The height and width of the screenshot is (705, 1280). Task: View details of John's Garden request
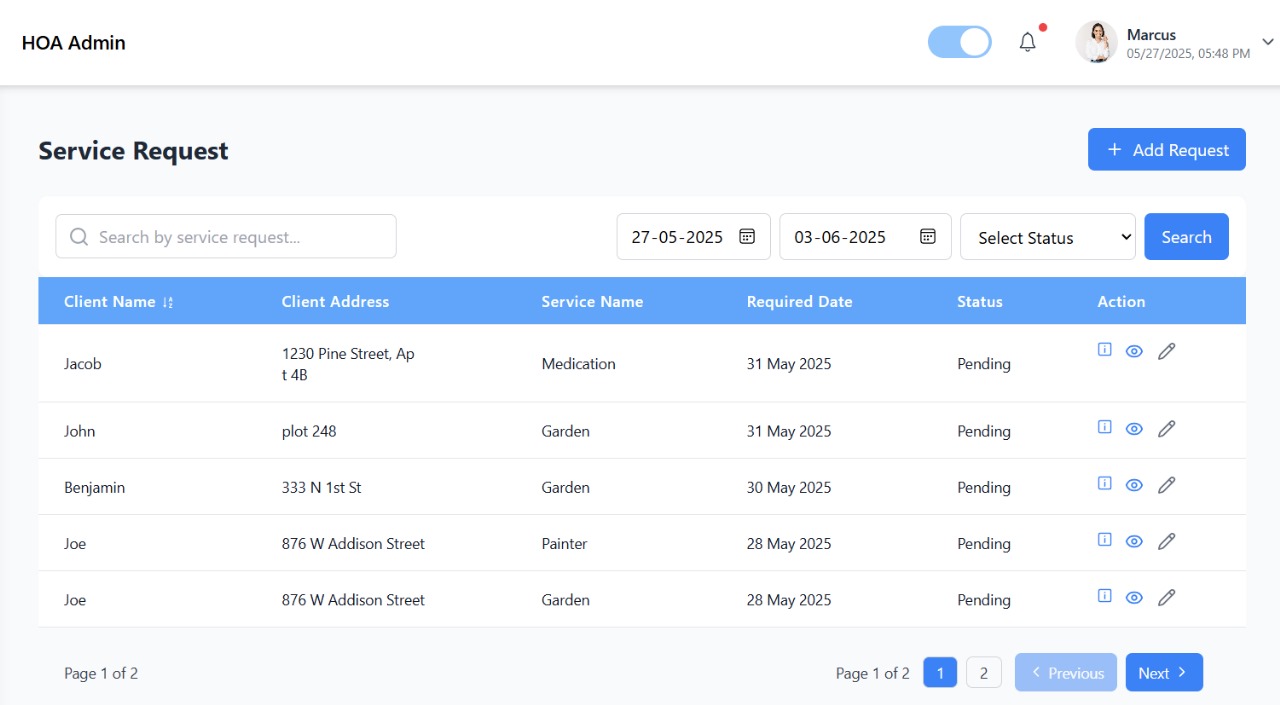(1134, 428)
